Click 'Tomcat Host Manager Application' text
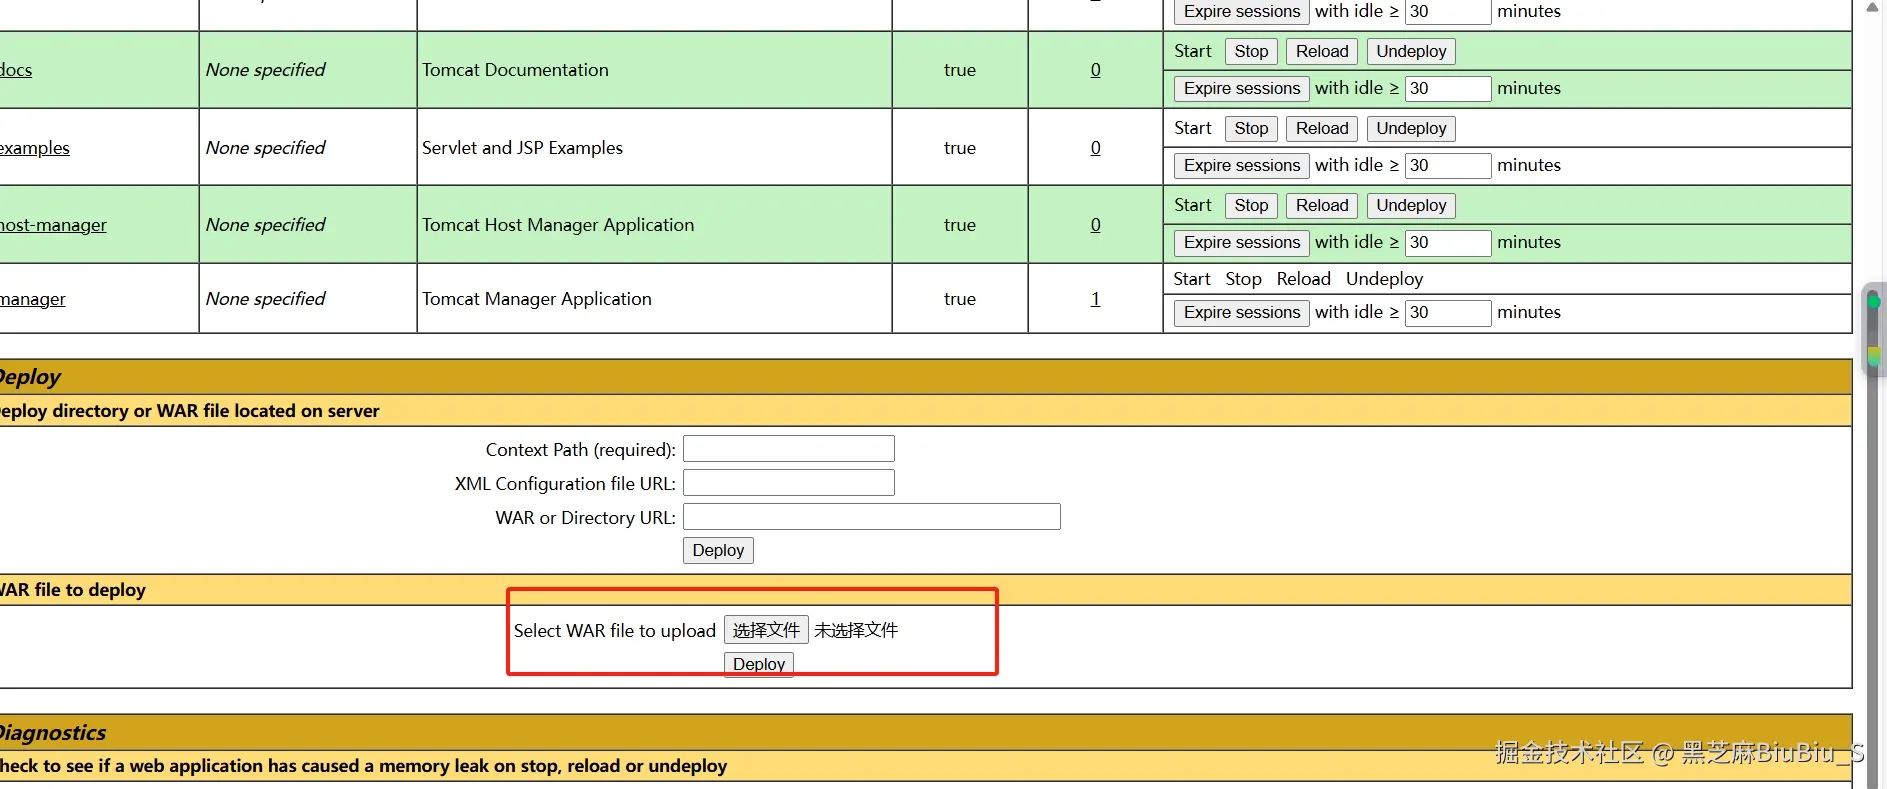The height and width of the screenshot is (789, 1887). [558, 225]
